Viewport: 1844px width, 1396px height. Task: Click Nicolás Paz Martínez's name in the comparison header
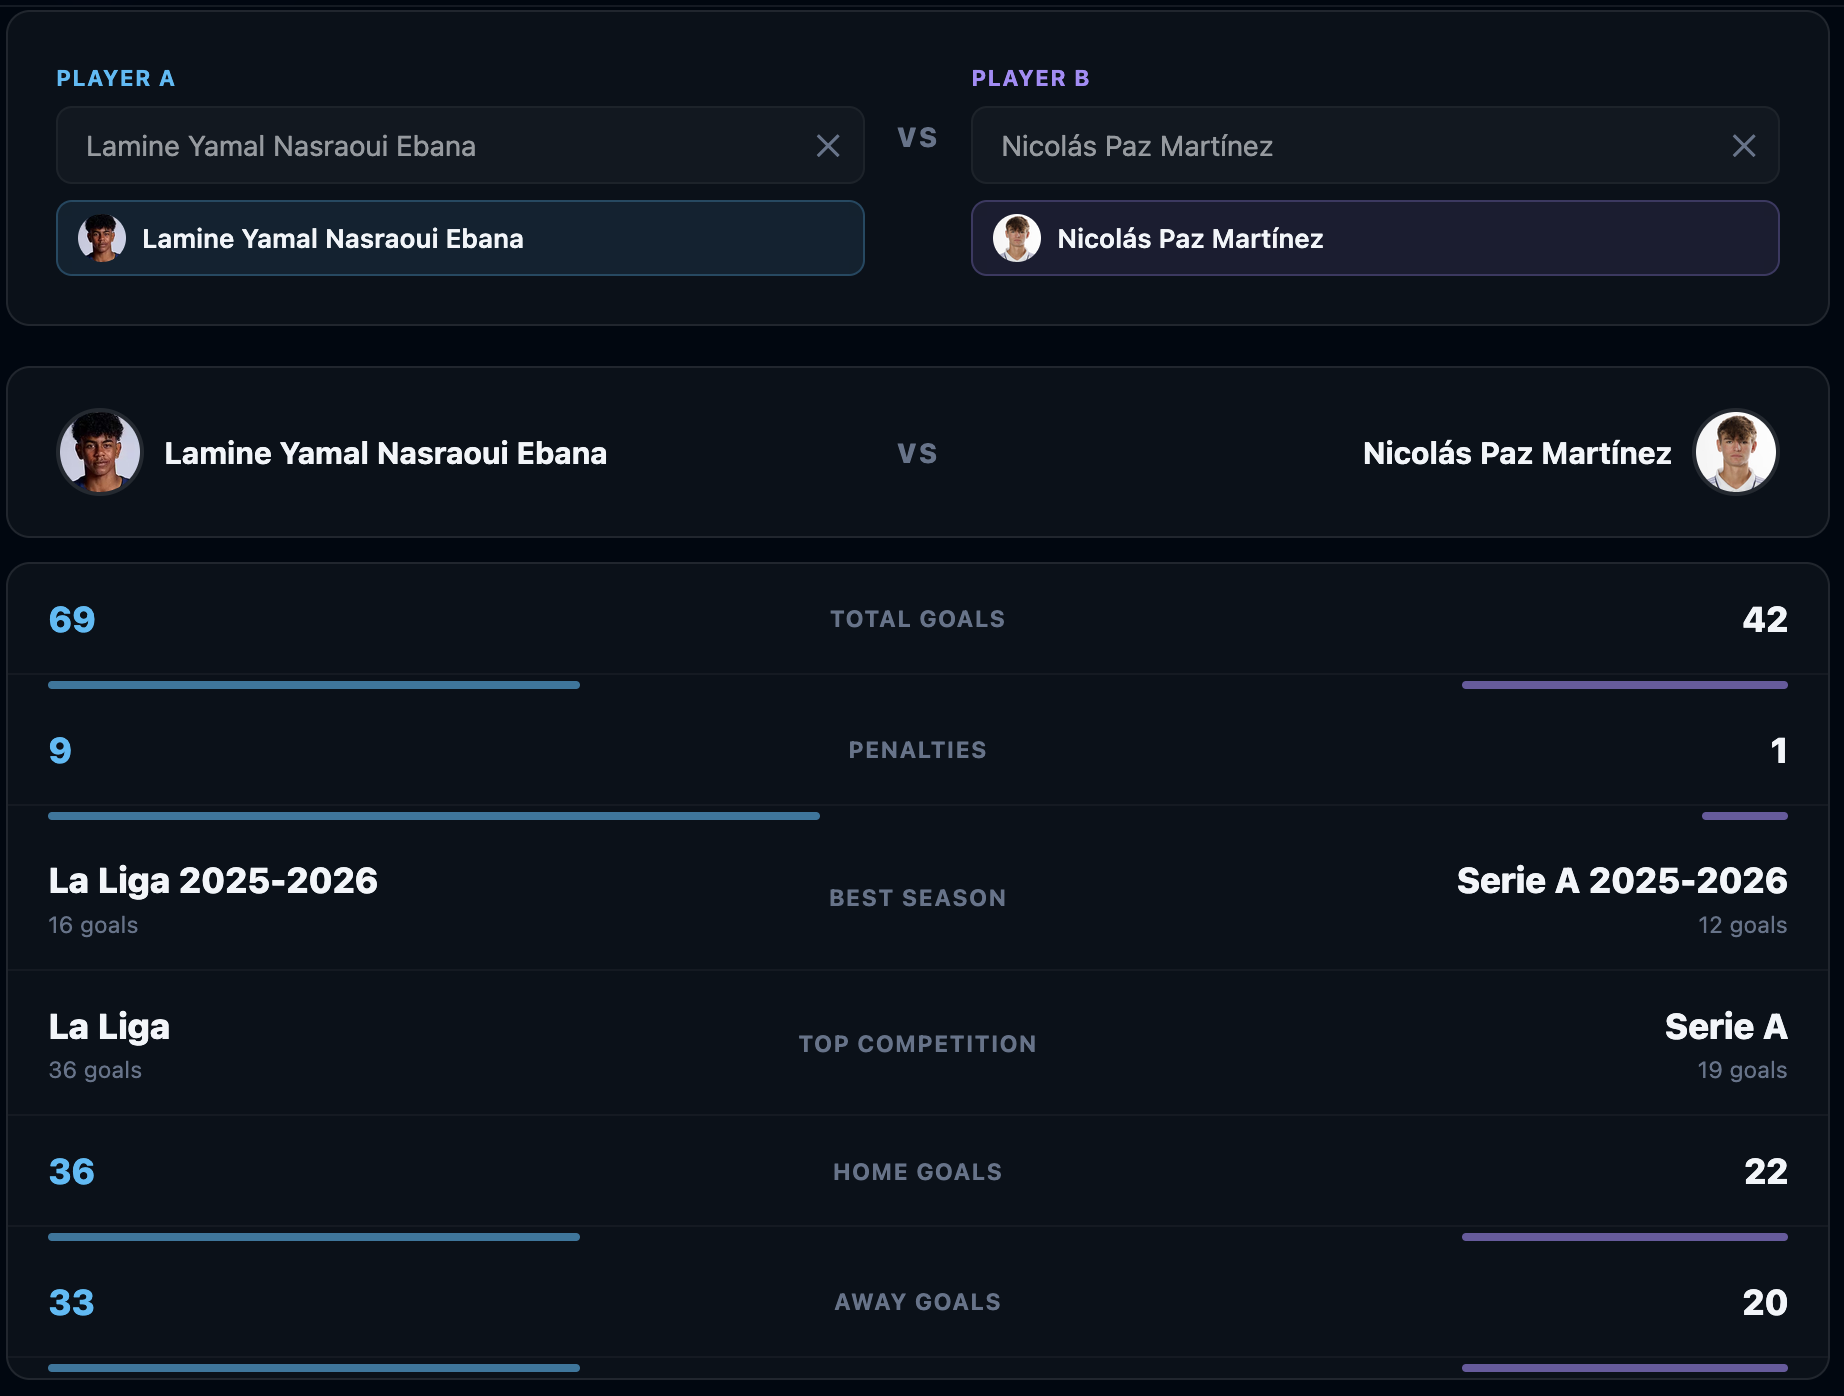point(1517,453)
